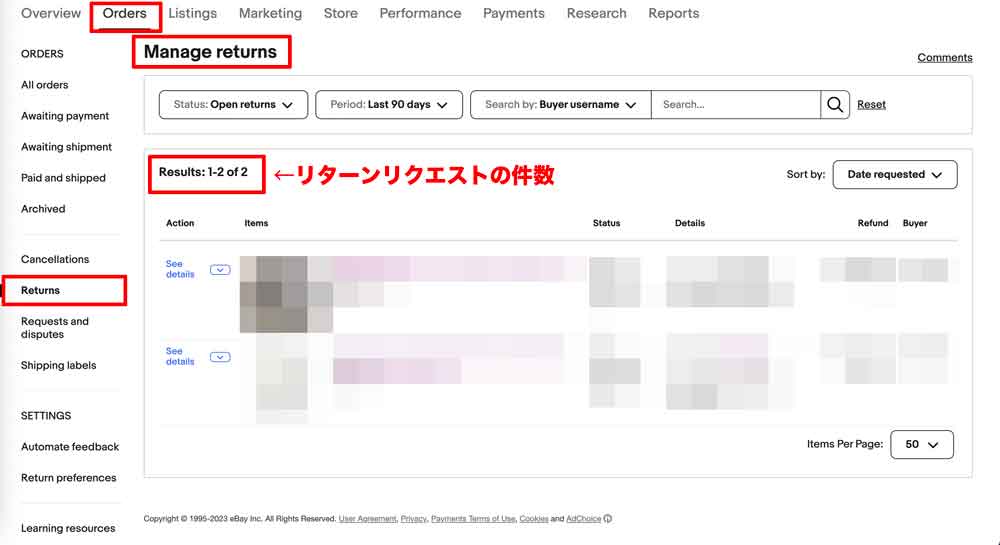Open the Cookies footer link
Viewport: 1000px width, 545px height.
(x=534, y=519)
